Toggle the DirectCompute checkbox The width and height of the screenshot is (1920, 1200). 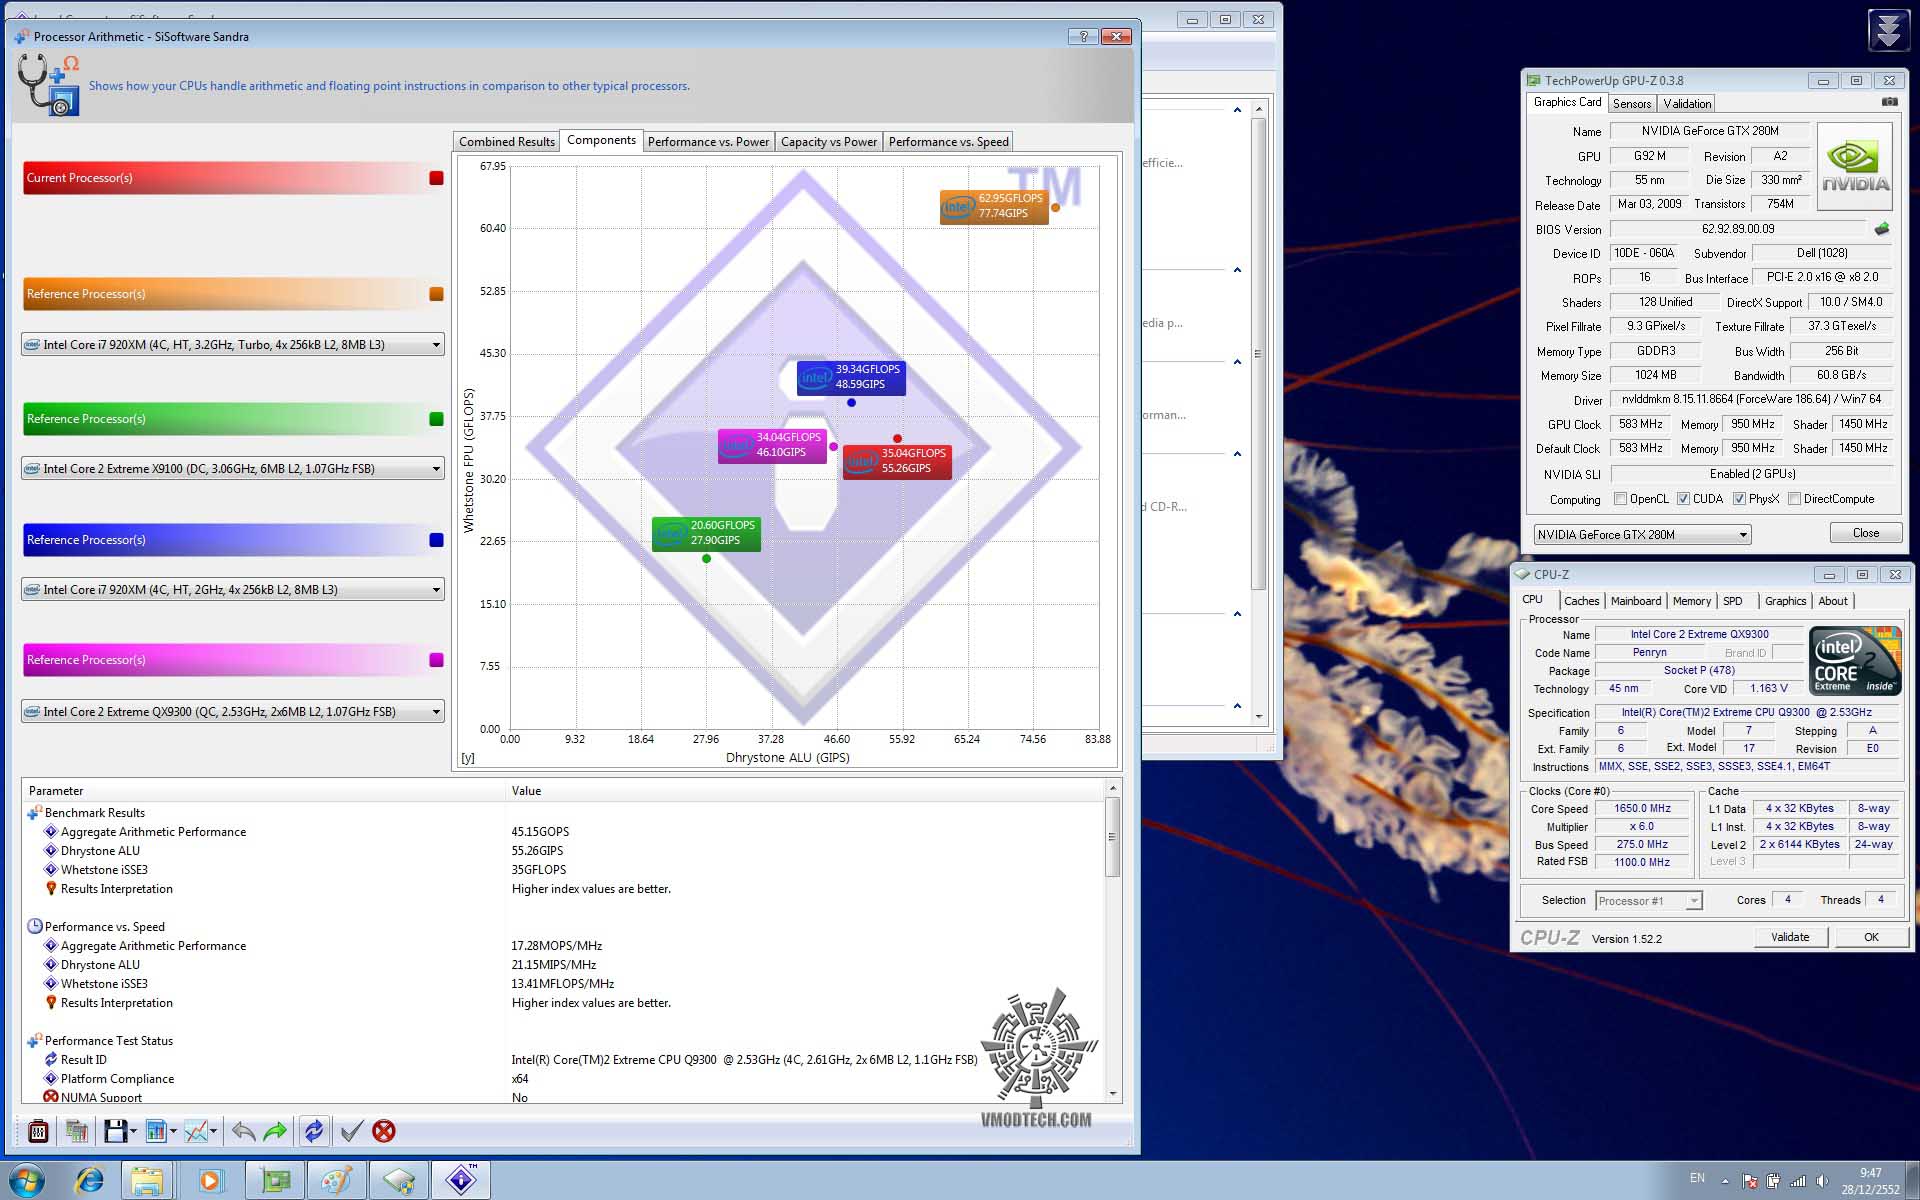coord(1794,499)
